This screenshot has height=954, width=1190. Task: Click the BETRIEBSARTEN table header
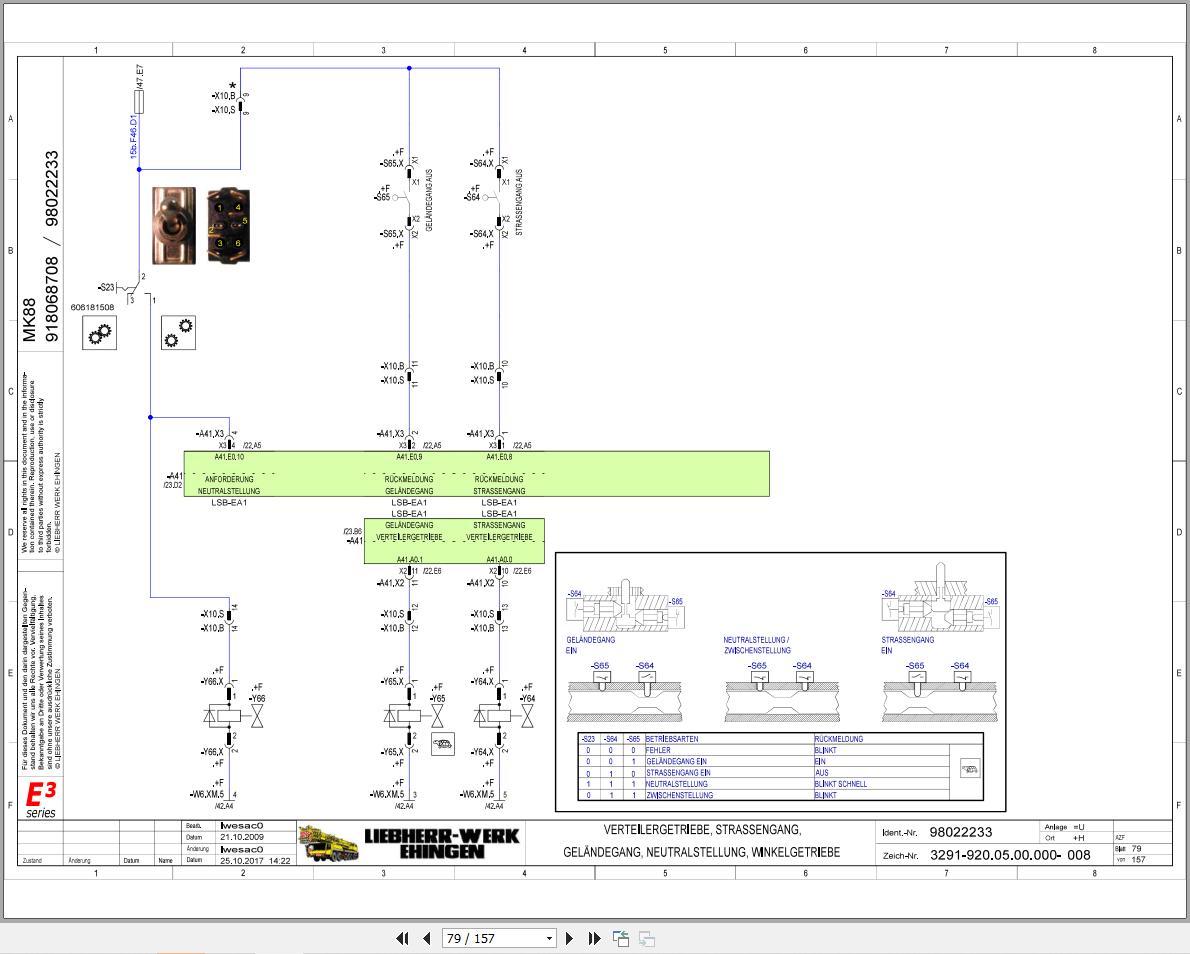[672, 738]
